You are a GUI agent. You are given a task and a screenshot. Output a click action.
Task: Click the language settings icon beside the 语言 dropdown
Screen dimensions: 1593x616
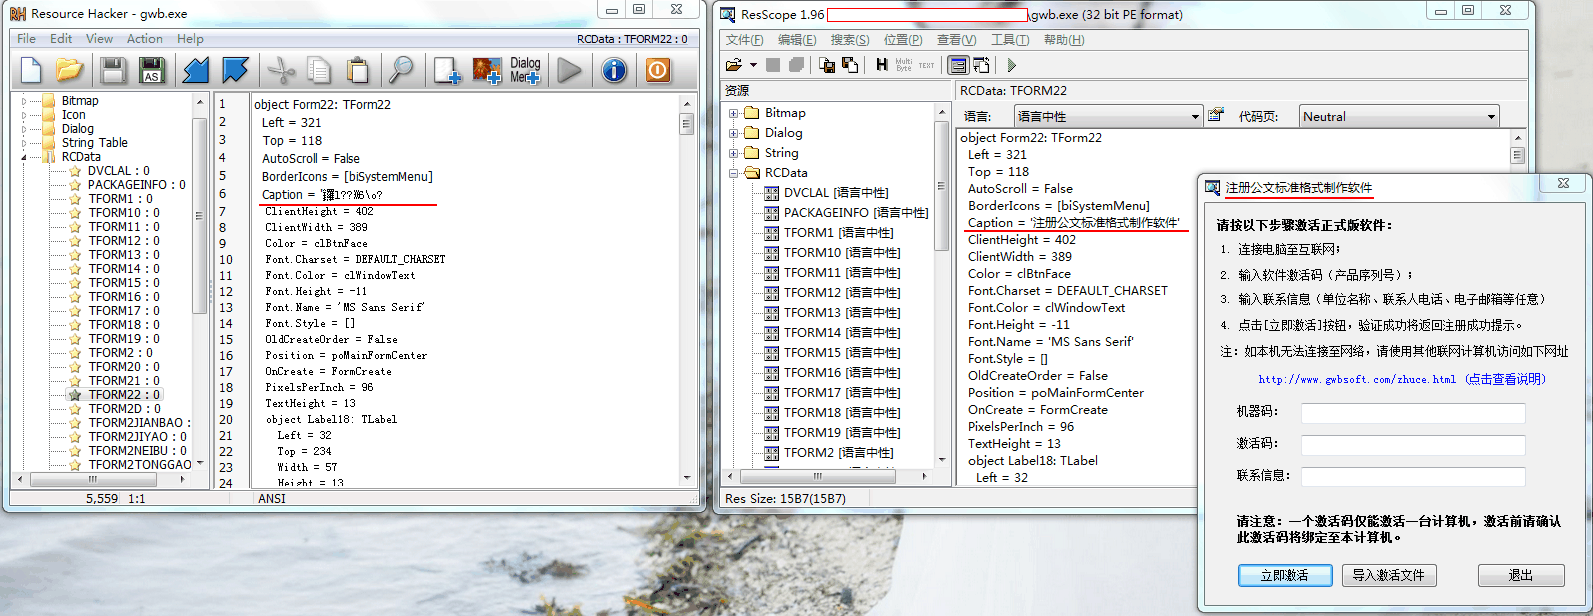(x=1216, y=116)
